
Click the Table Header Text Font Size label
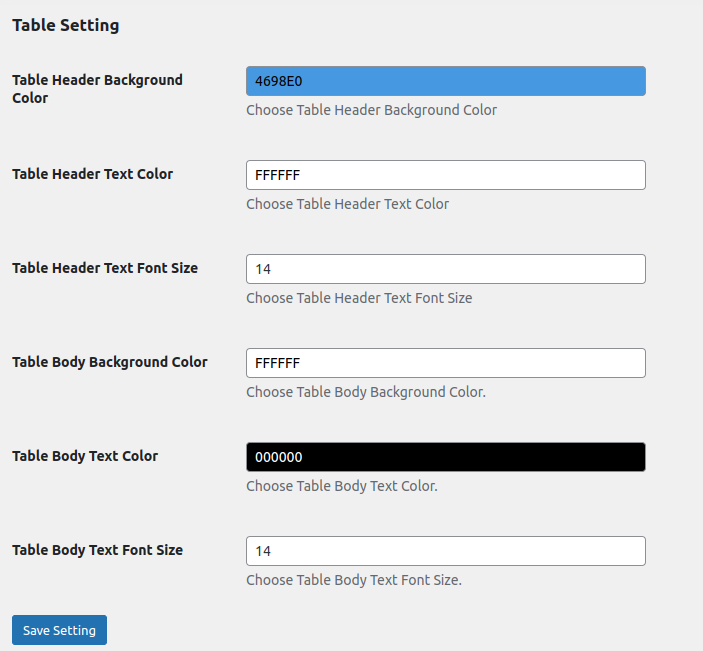point(105,268)
